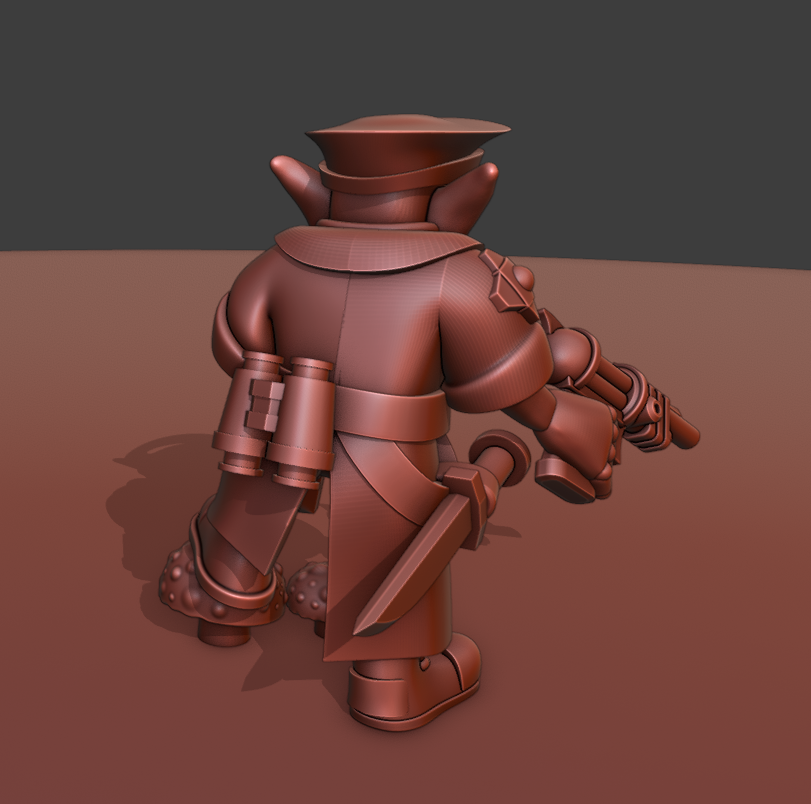811x804 pixels.
Task: Select the character's gloved right hand
Action: pos(575,465)
